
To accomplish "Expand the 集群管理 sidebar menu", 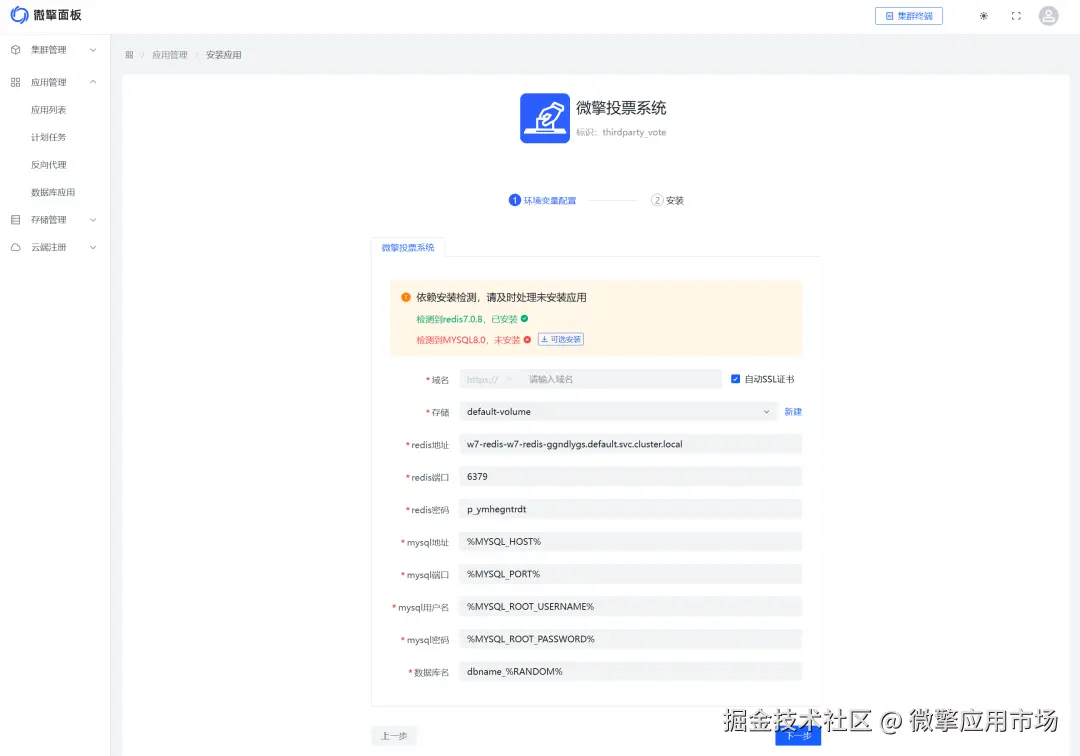I will 54,50.
